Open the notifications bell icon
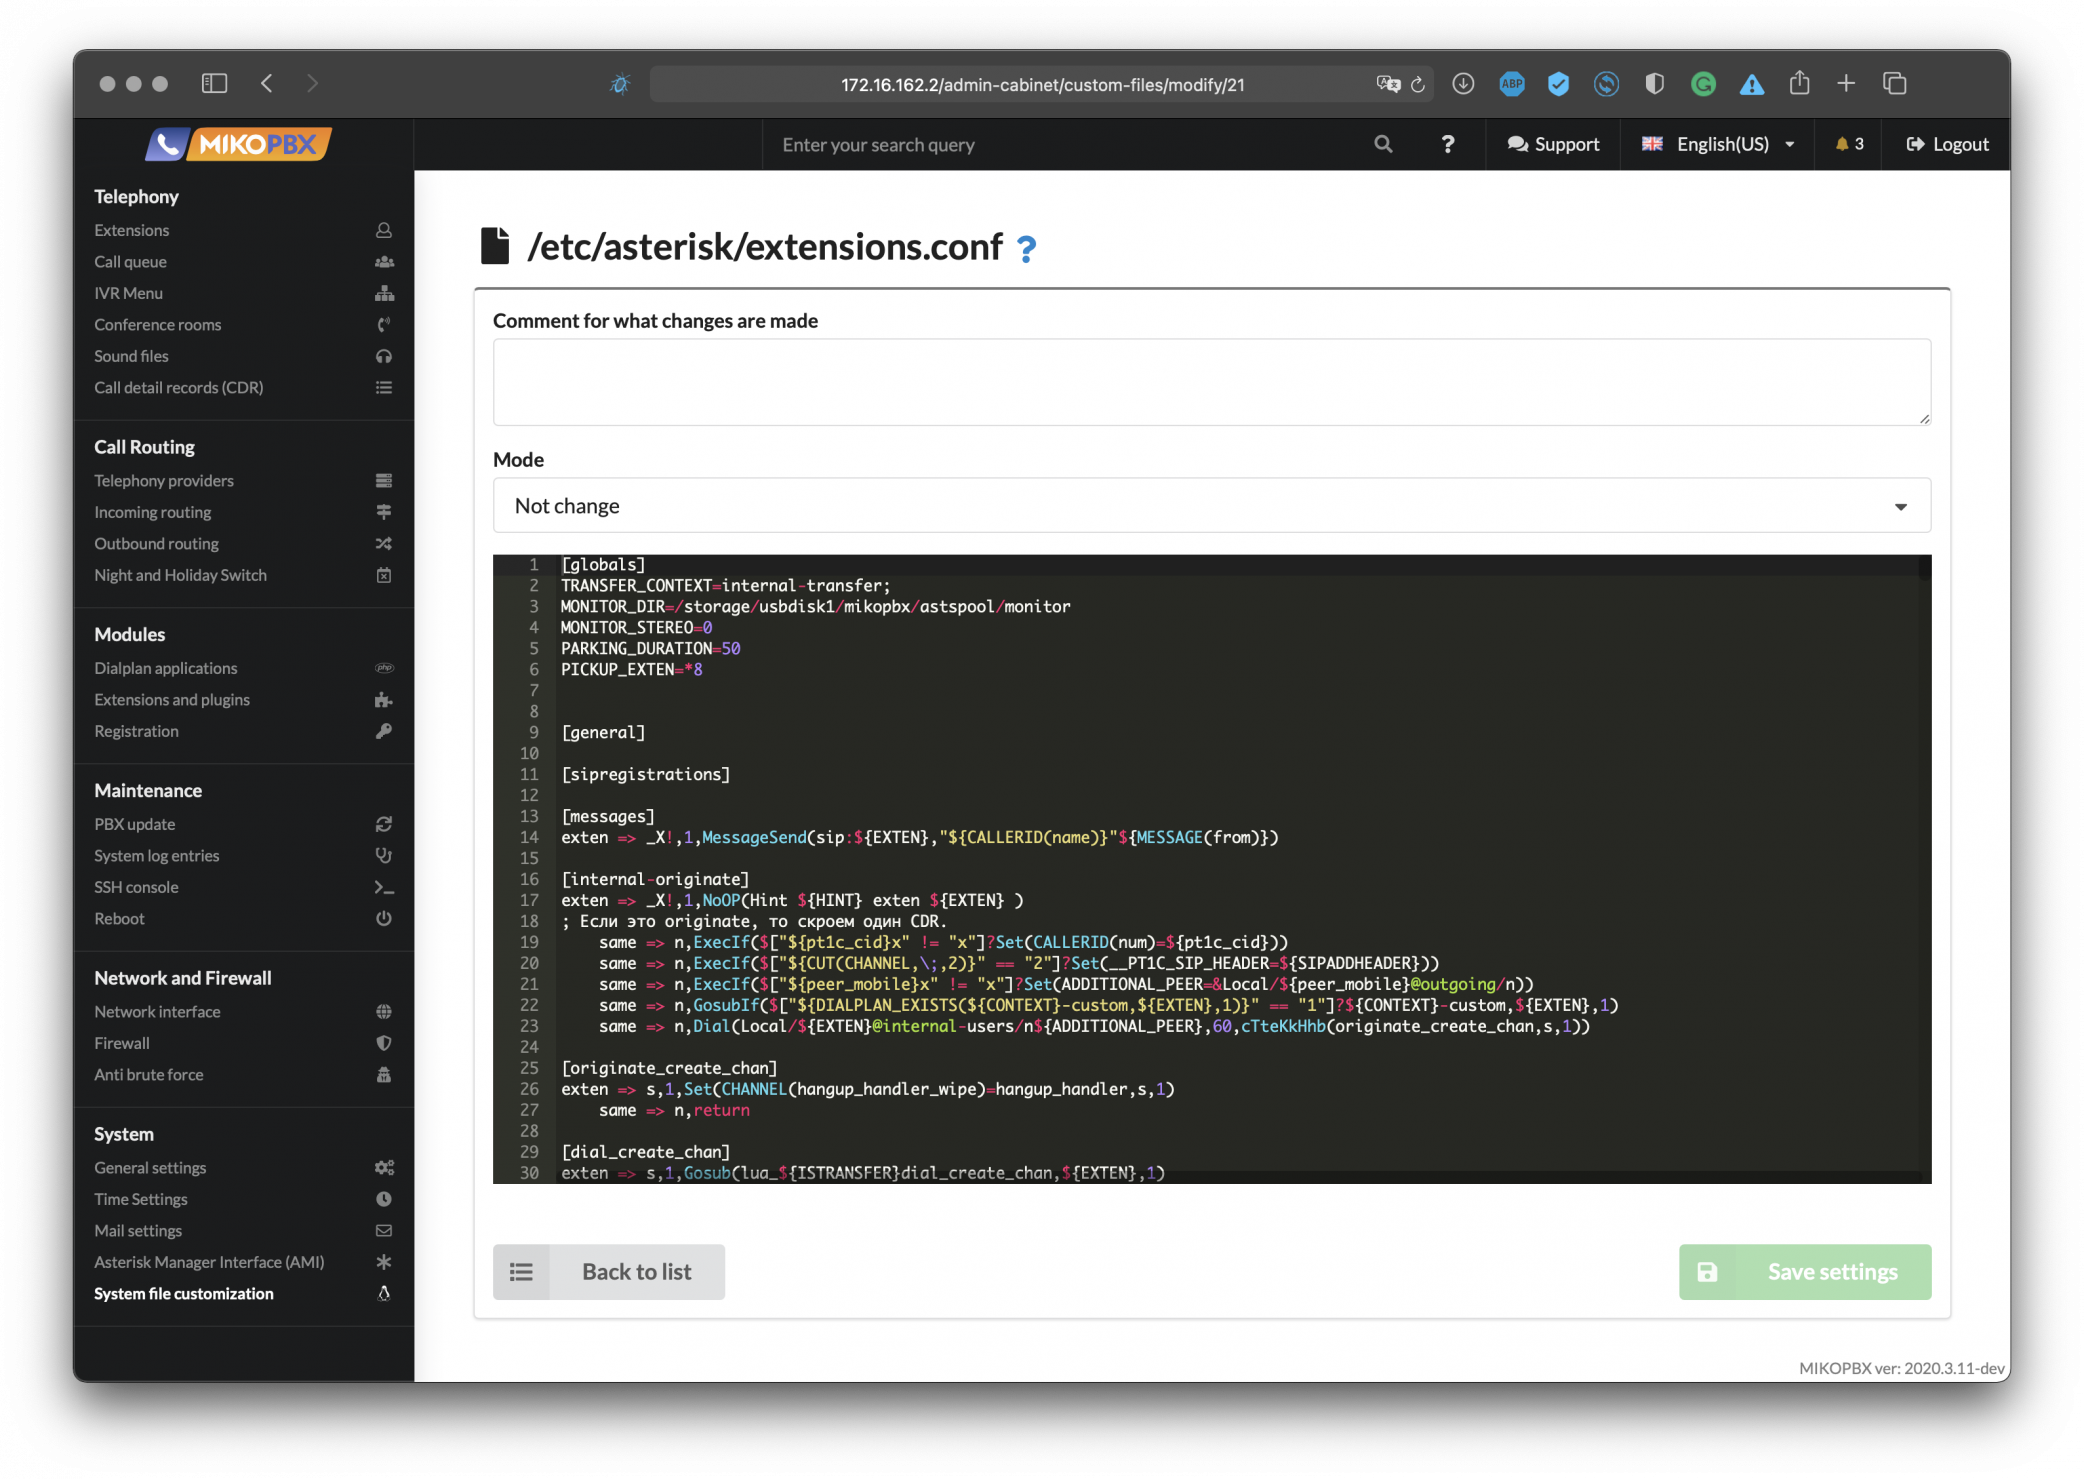Screen dimensions: 2084x1479 (1843, 144)
